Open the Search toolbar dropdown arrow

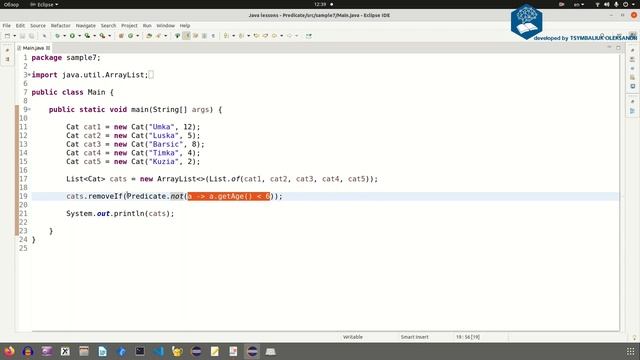pos(165,36)
